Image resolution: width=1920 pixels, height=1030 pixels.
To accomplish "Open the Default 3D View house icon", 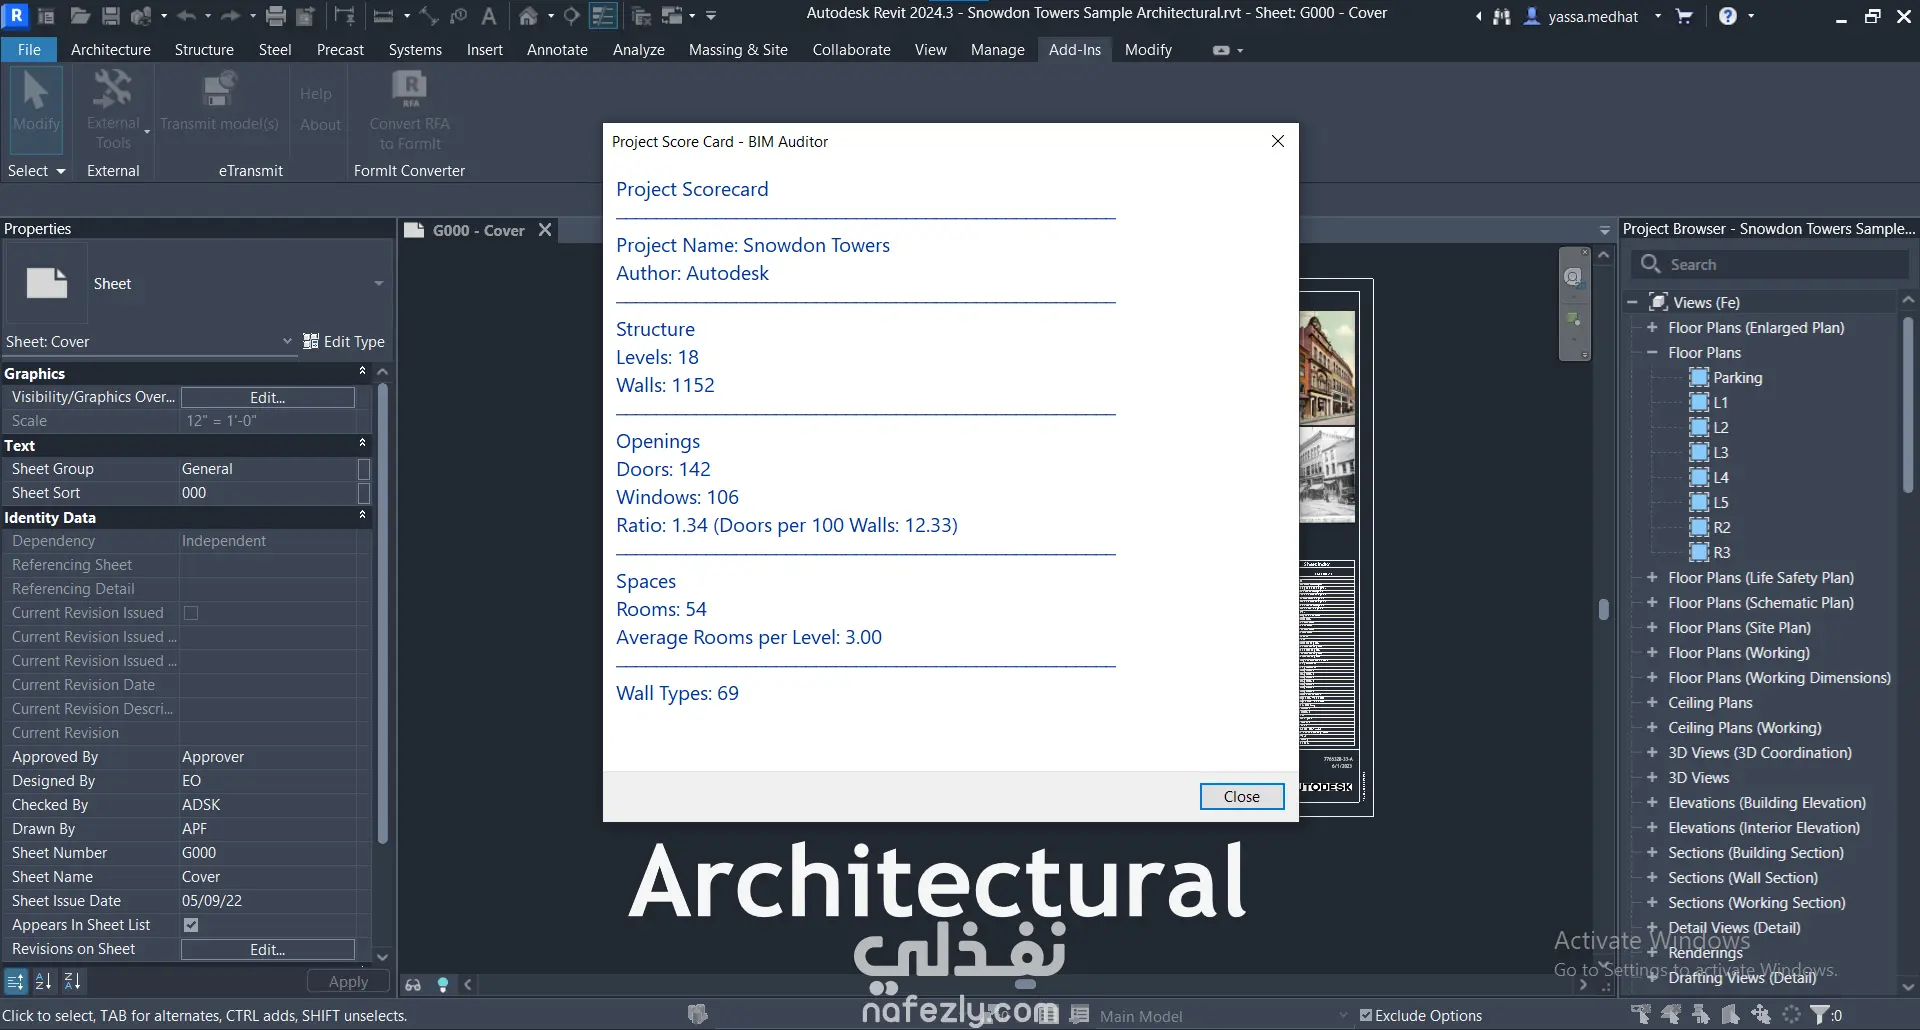I will click(x=528, y=16).
